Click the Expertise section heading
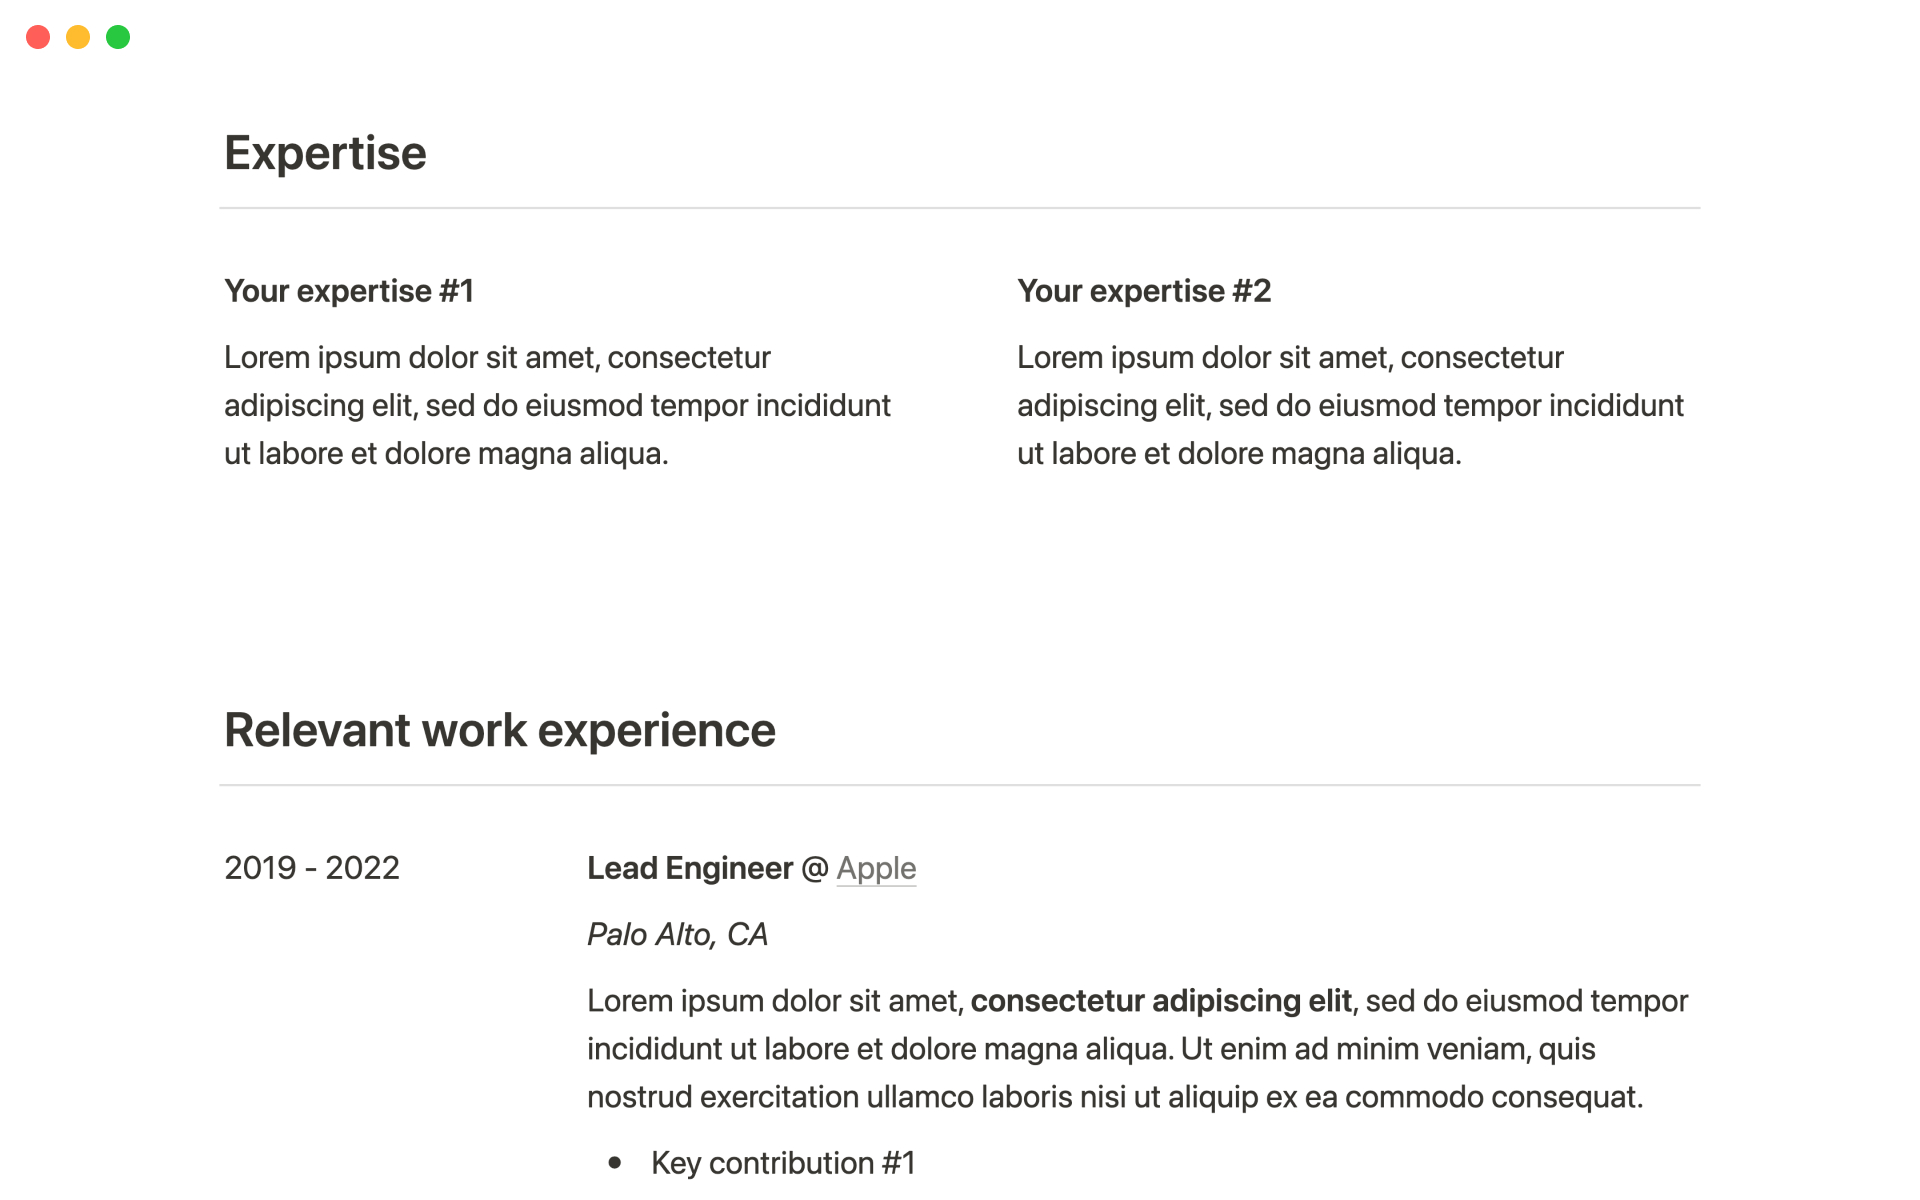The image size is (1920, 1200). [325, 153]
